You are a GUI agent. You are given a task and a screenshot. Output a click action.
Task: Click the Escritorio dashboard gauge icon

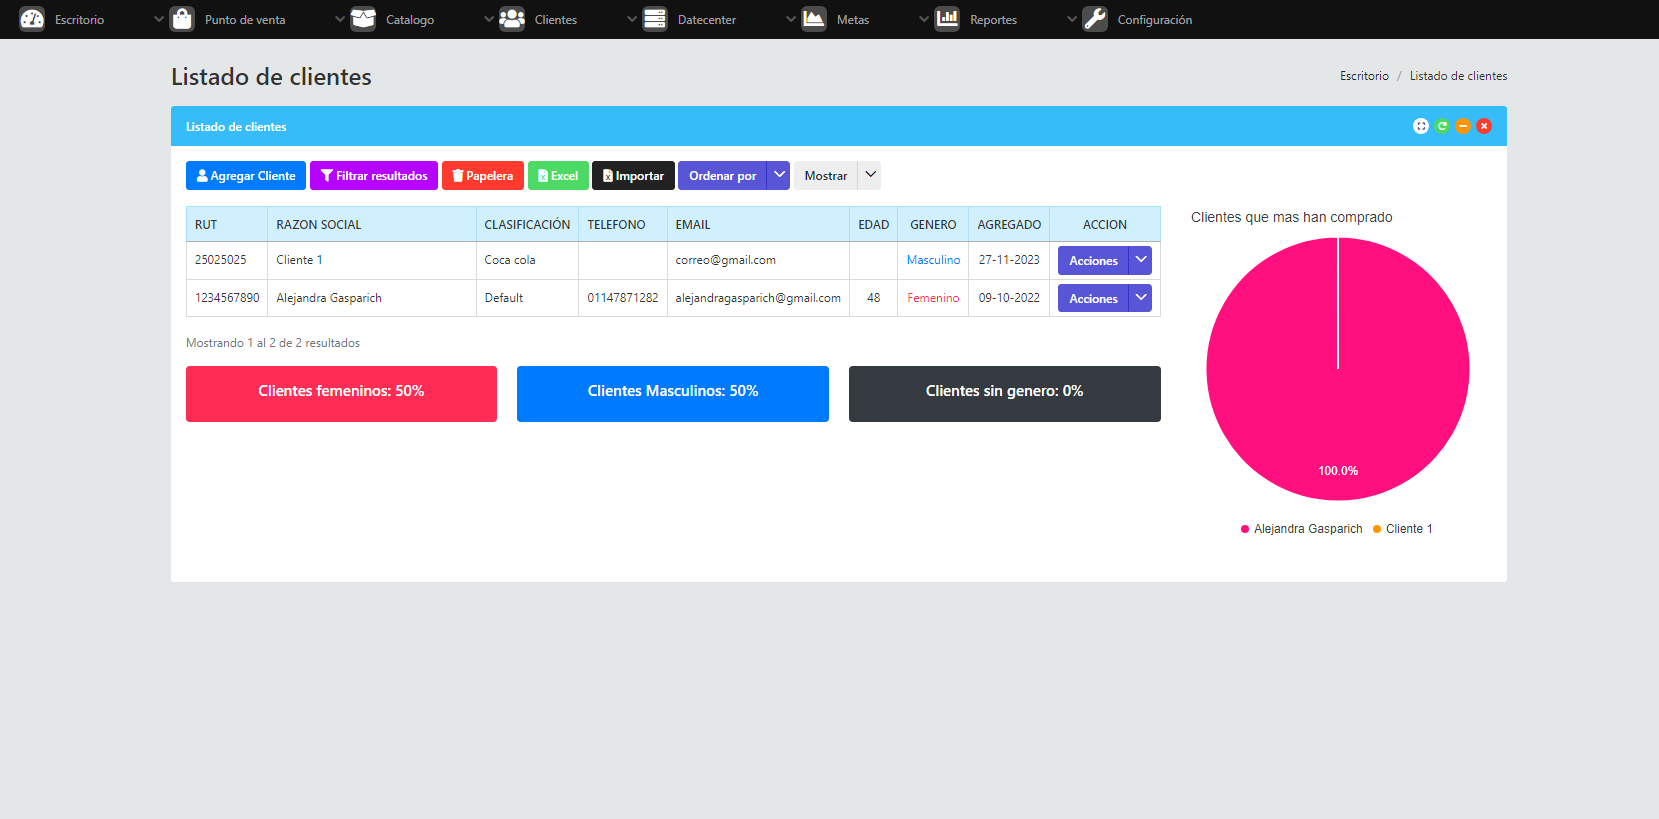point(32,19)
